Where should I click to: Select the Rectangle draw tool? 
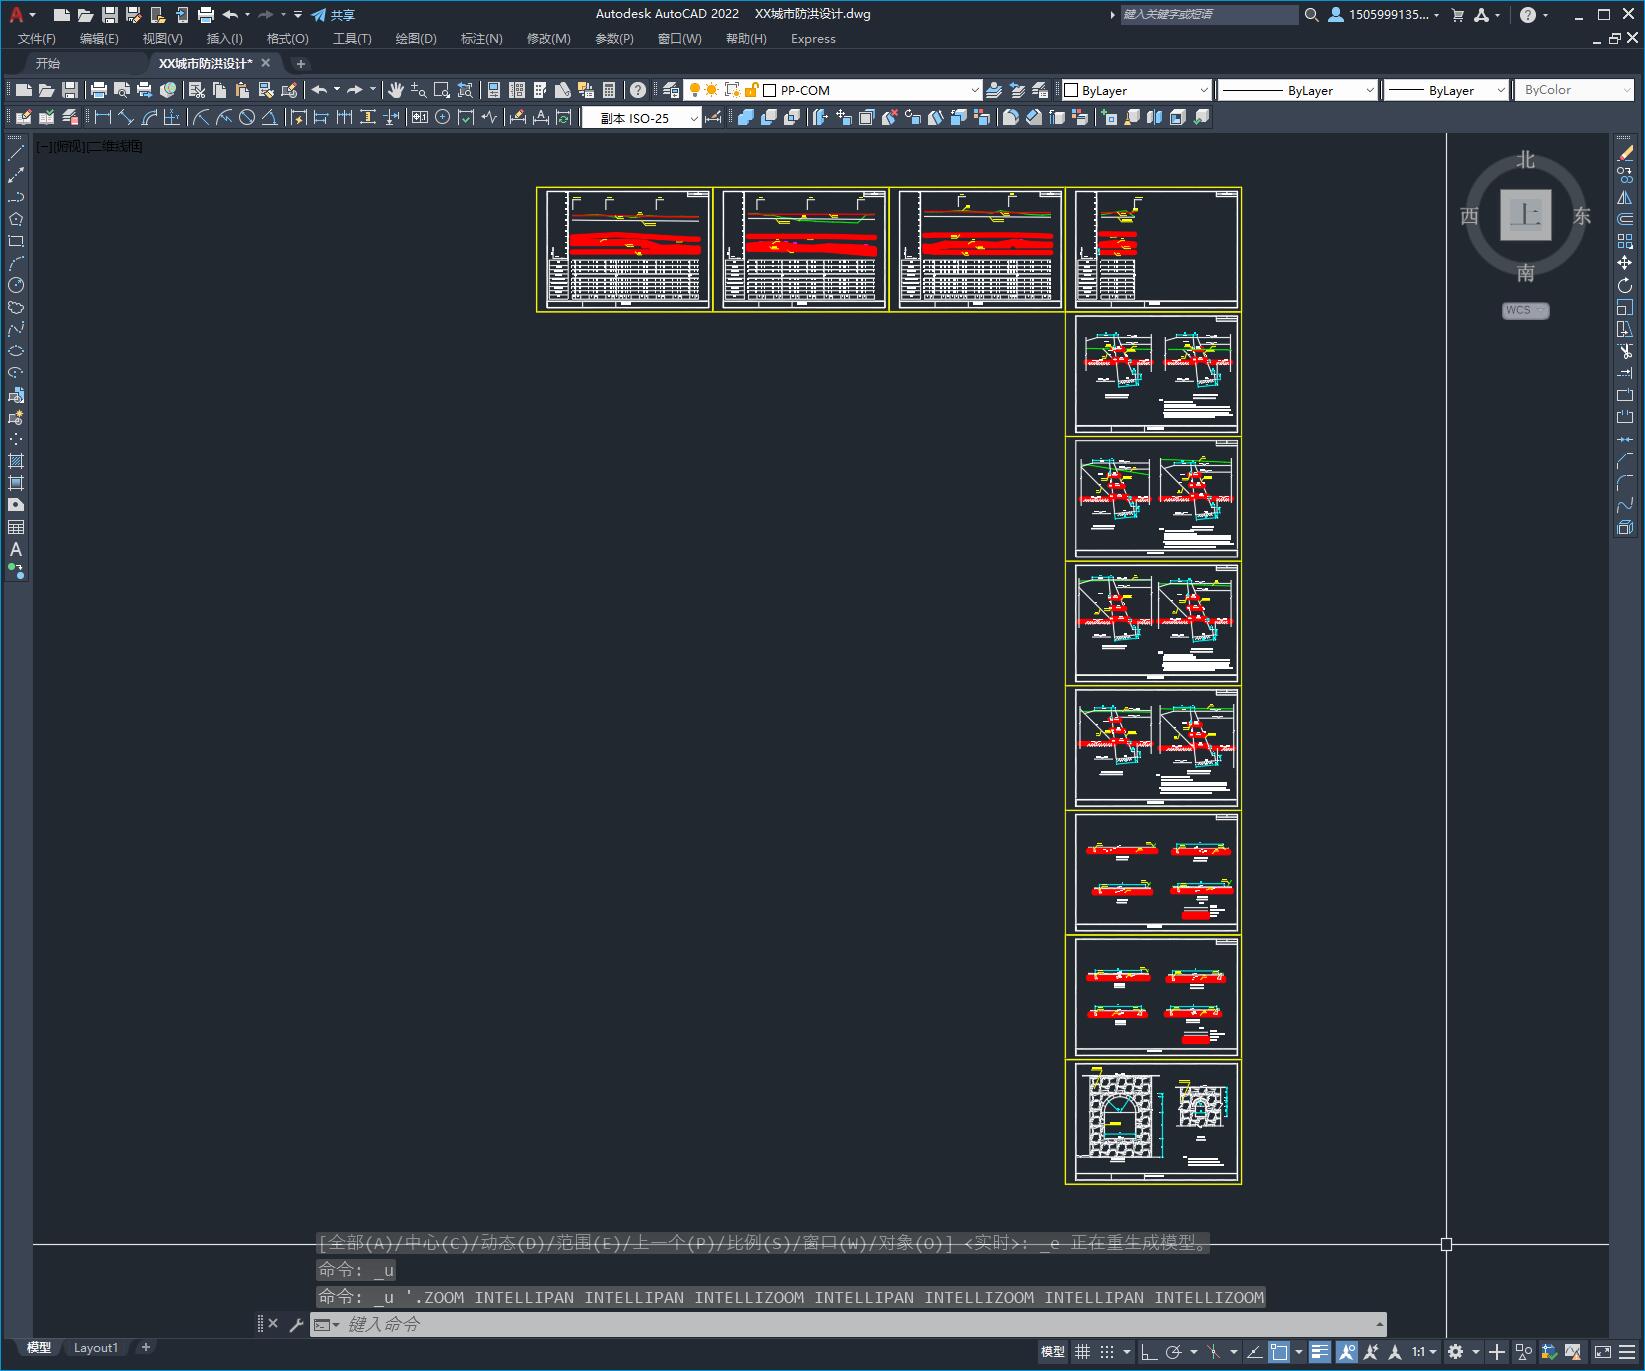click(x=16, y=241)
